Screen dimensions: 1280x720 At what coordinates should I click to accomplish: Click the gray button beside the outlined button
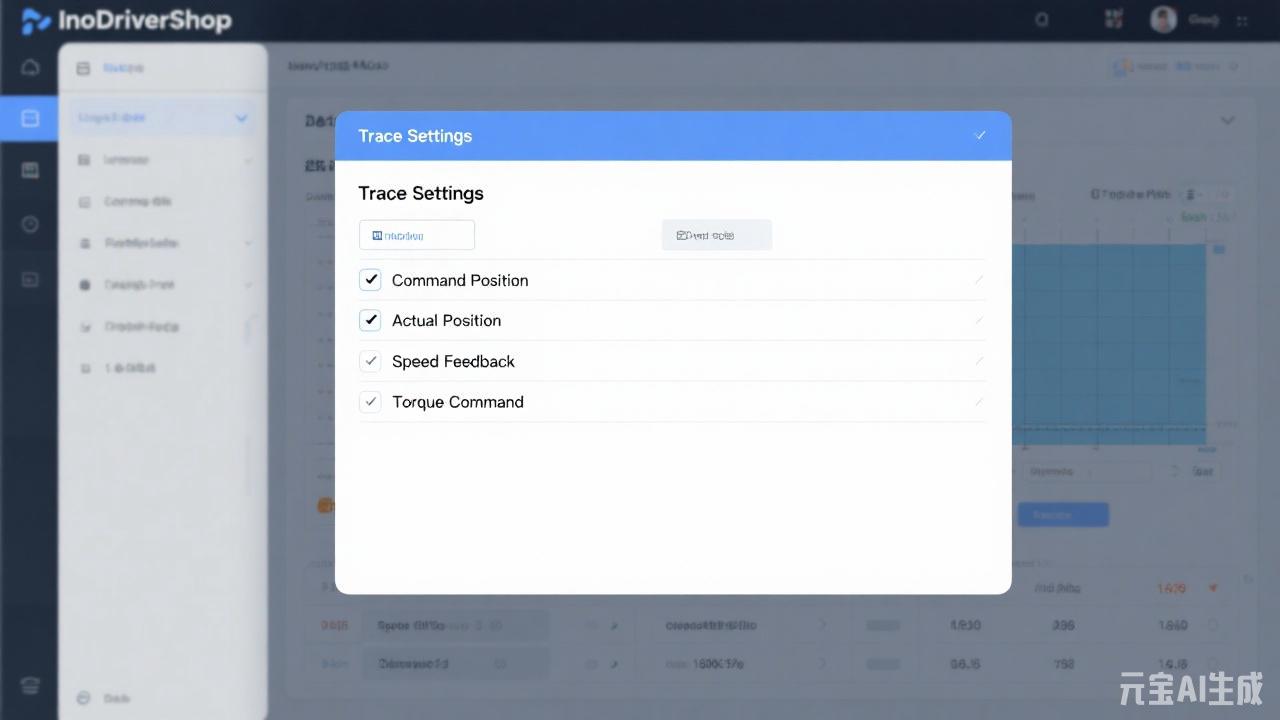tap(716, 235)
